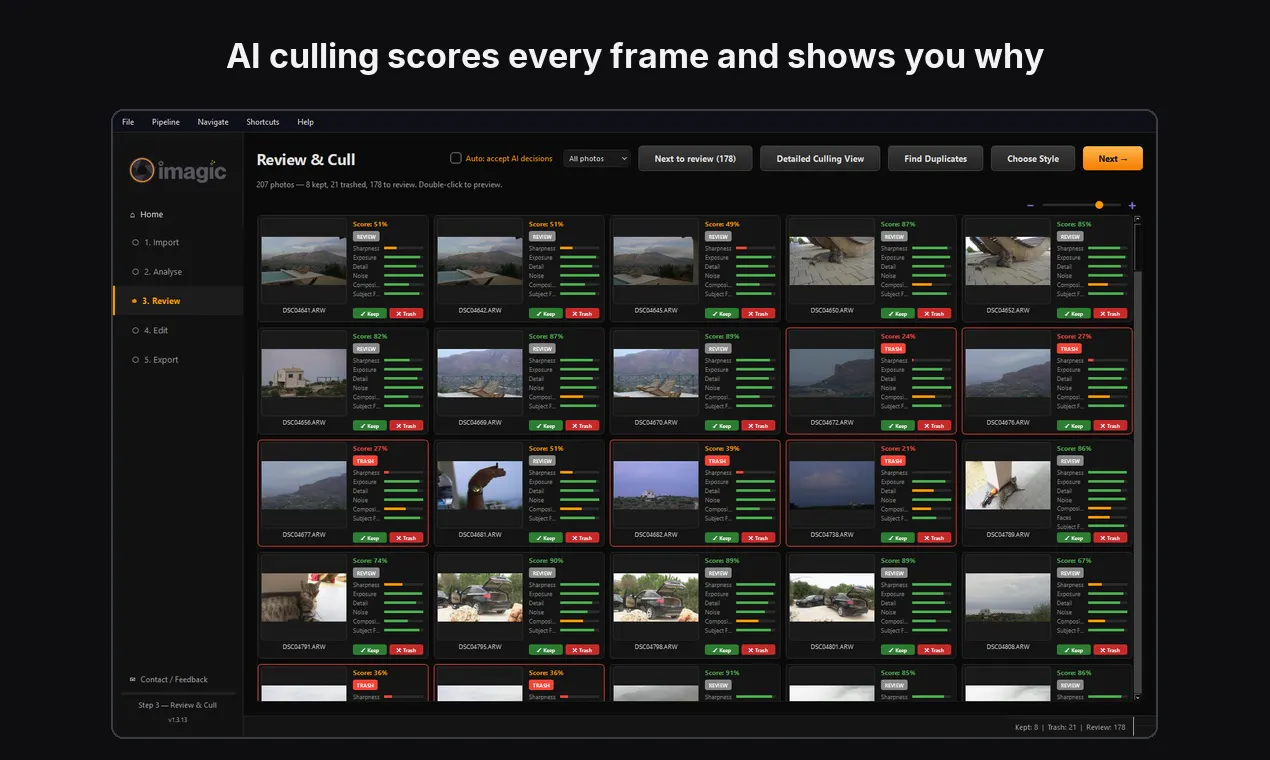Click the imagic logo

[x=178, y=171]
